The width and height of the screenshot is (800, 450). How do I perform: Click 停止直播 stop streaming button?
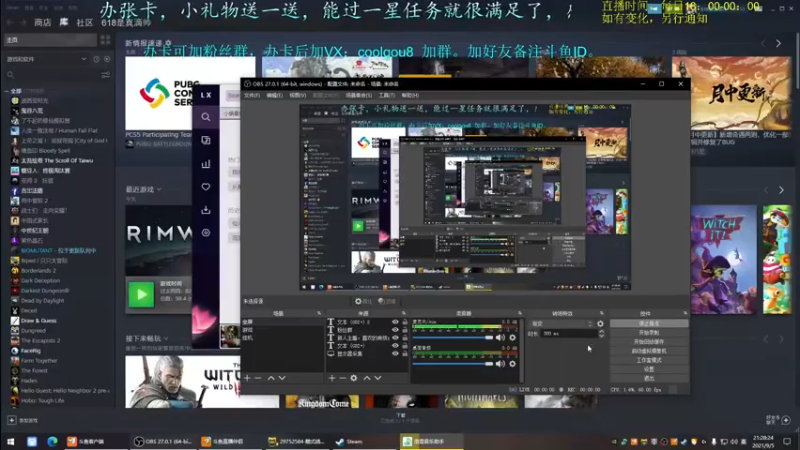[649, 323]
